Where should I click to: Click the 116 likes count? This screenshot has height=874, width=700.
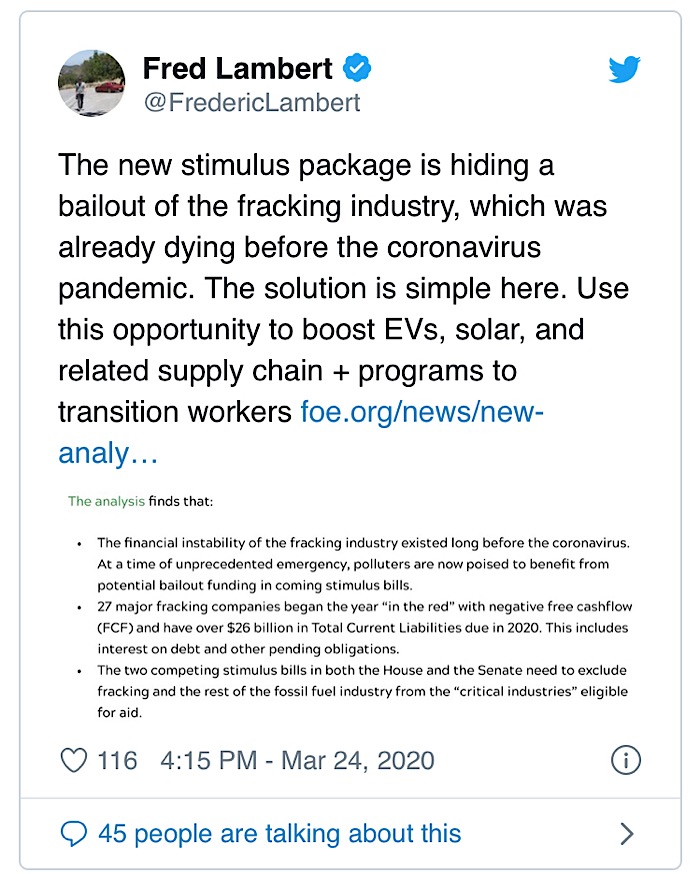(x=117, y=760)
